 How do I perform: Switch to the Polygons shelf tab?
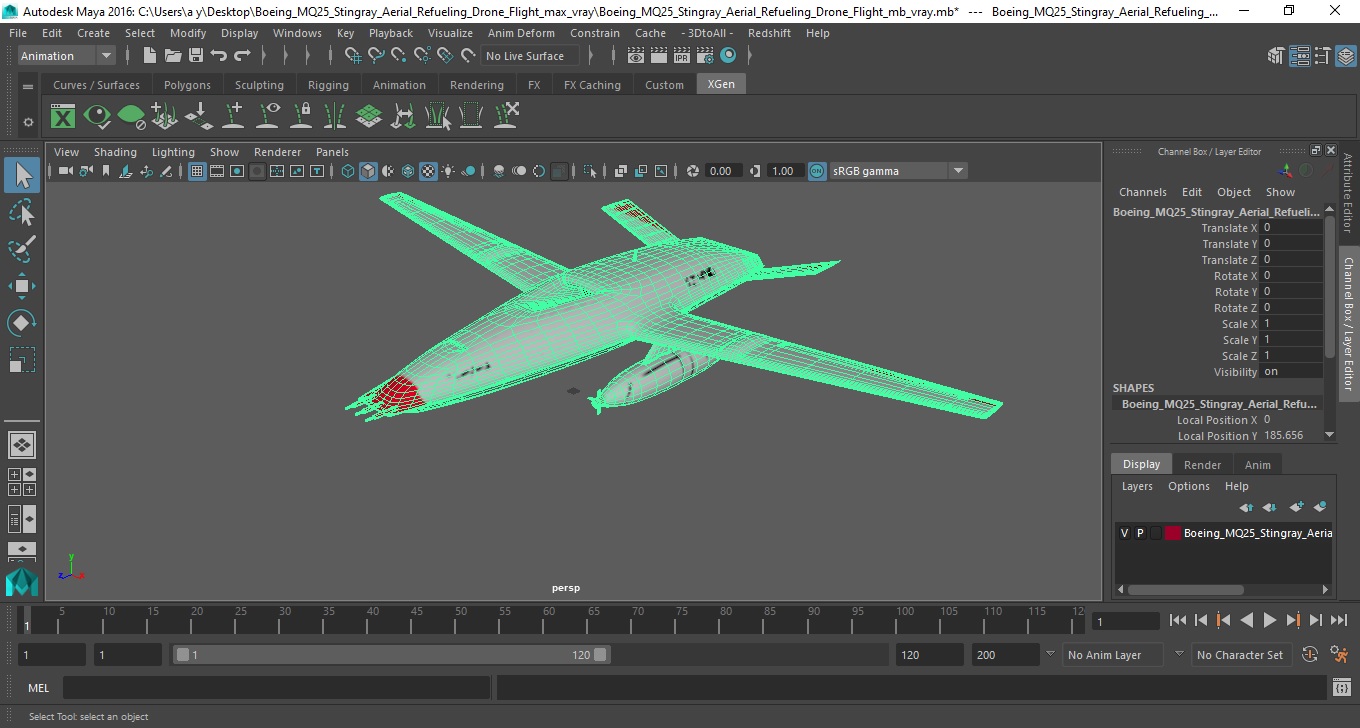(187, 85)
